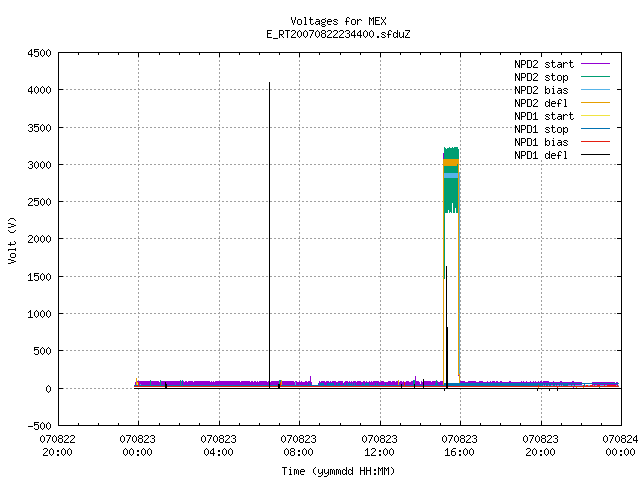This screenshot has width=640, height=480.
Task: Click the 'Volt (V)' y-axis label
Action: (x=12, y=240)
